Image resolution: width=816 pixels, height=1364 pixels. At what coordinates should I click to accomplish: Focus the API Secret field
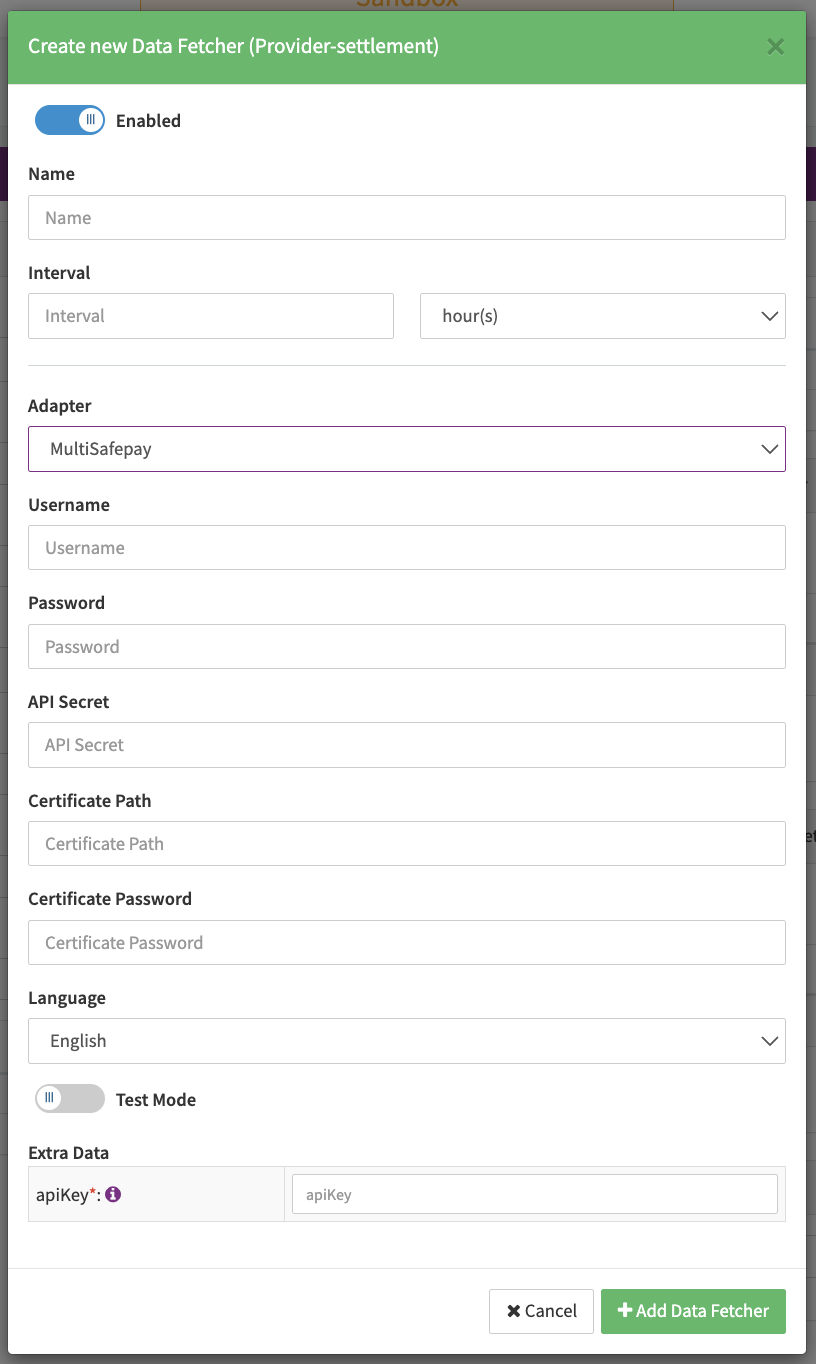[406, 745]
